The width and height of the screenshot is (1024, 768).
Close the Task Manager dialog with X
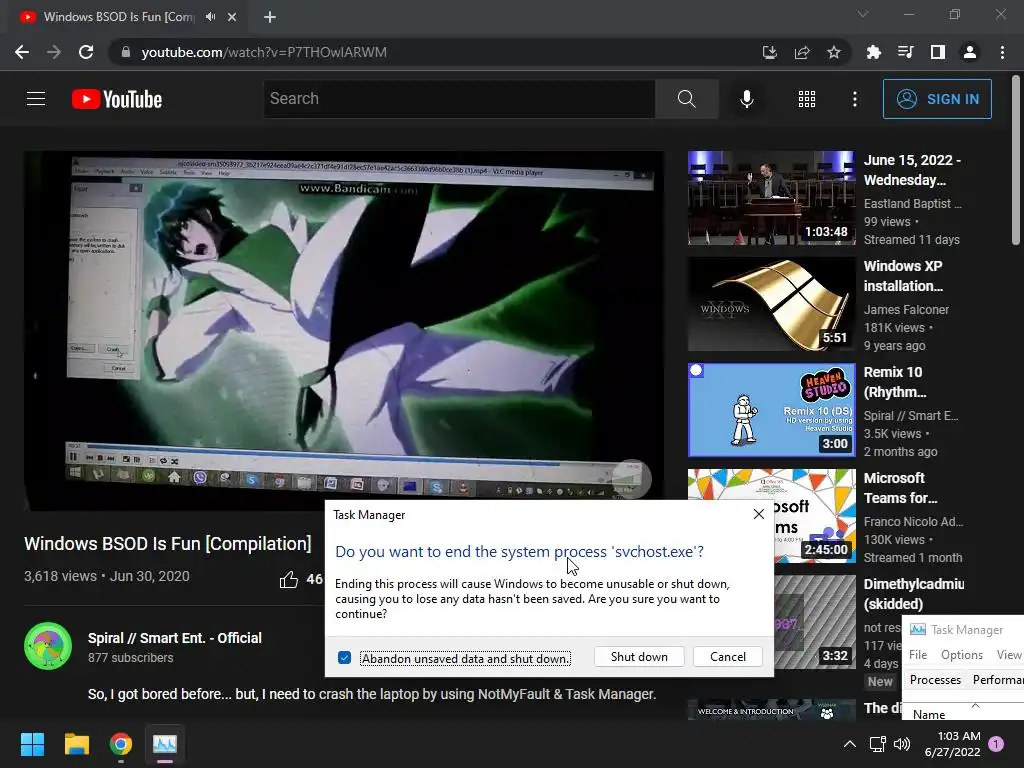coord(758,514)
